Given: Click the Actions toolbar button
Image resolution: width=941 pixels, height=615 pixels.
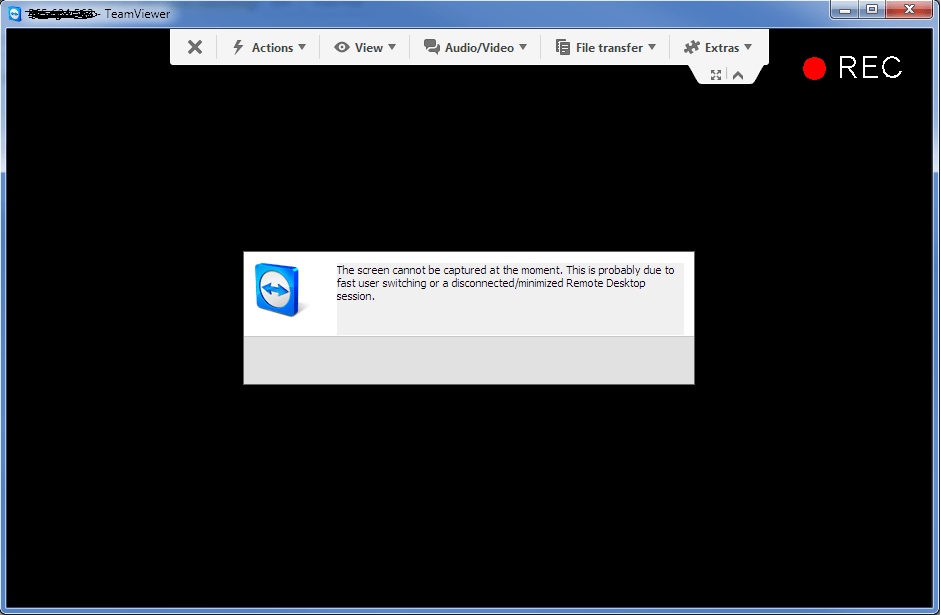Looking at the screenshot, I should (268, 47).
